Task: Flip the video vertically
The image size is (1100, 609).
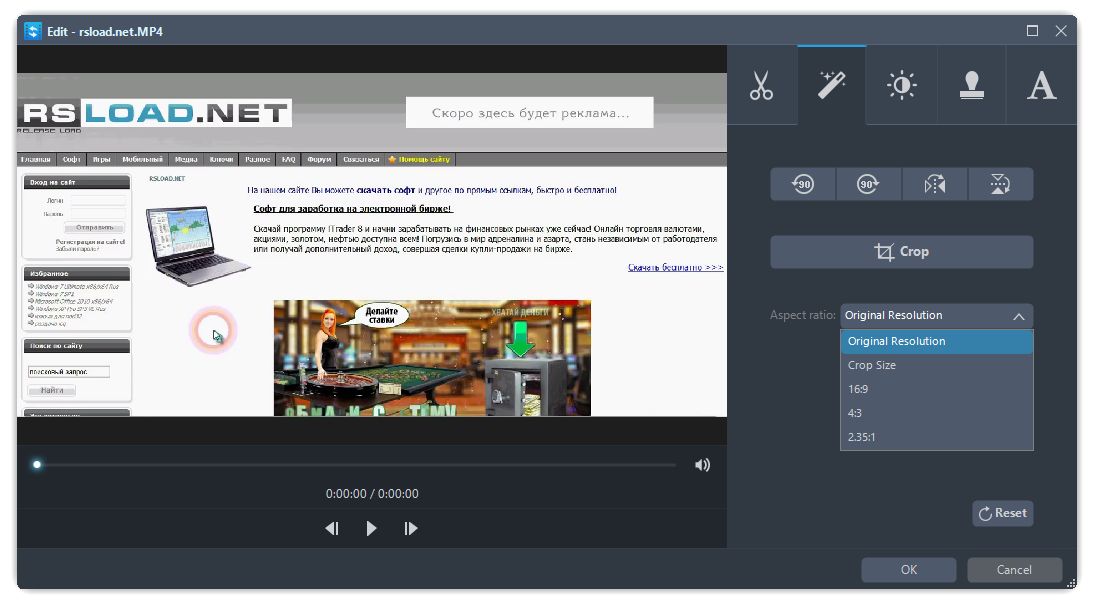Action: coord(1000,183)
